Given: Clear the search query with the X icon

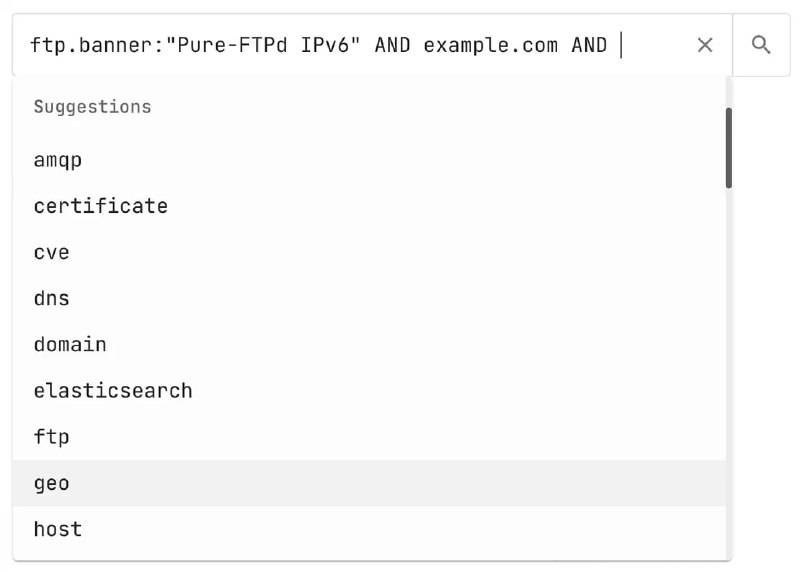Looking at the screenshot, I should pyautogui.click(x=705, y=45).
